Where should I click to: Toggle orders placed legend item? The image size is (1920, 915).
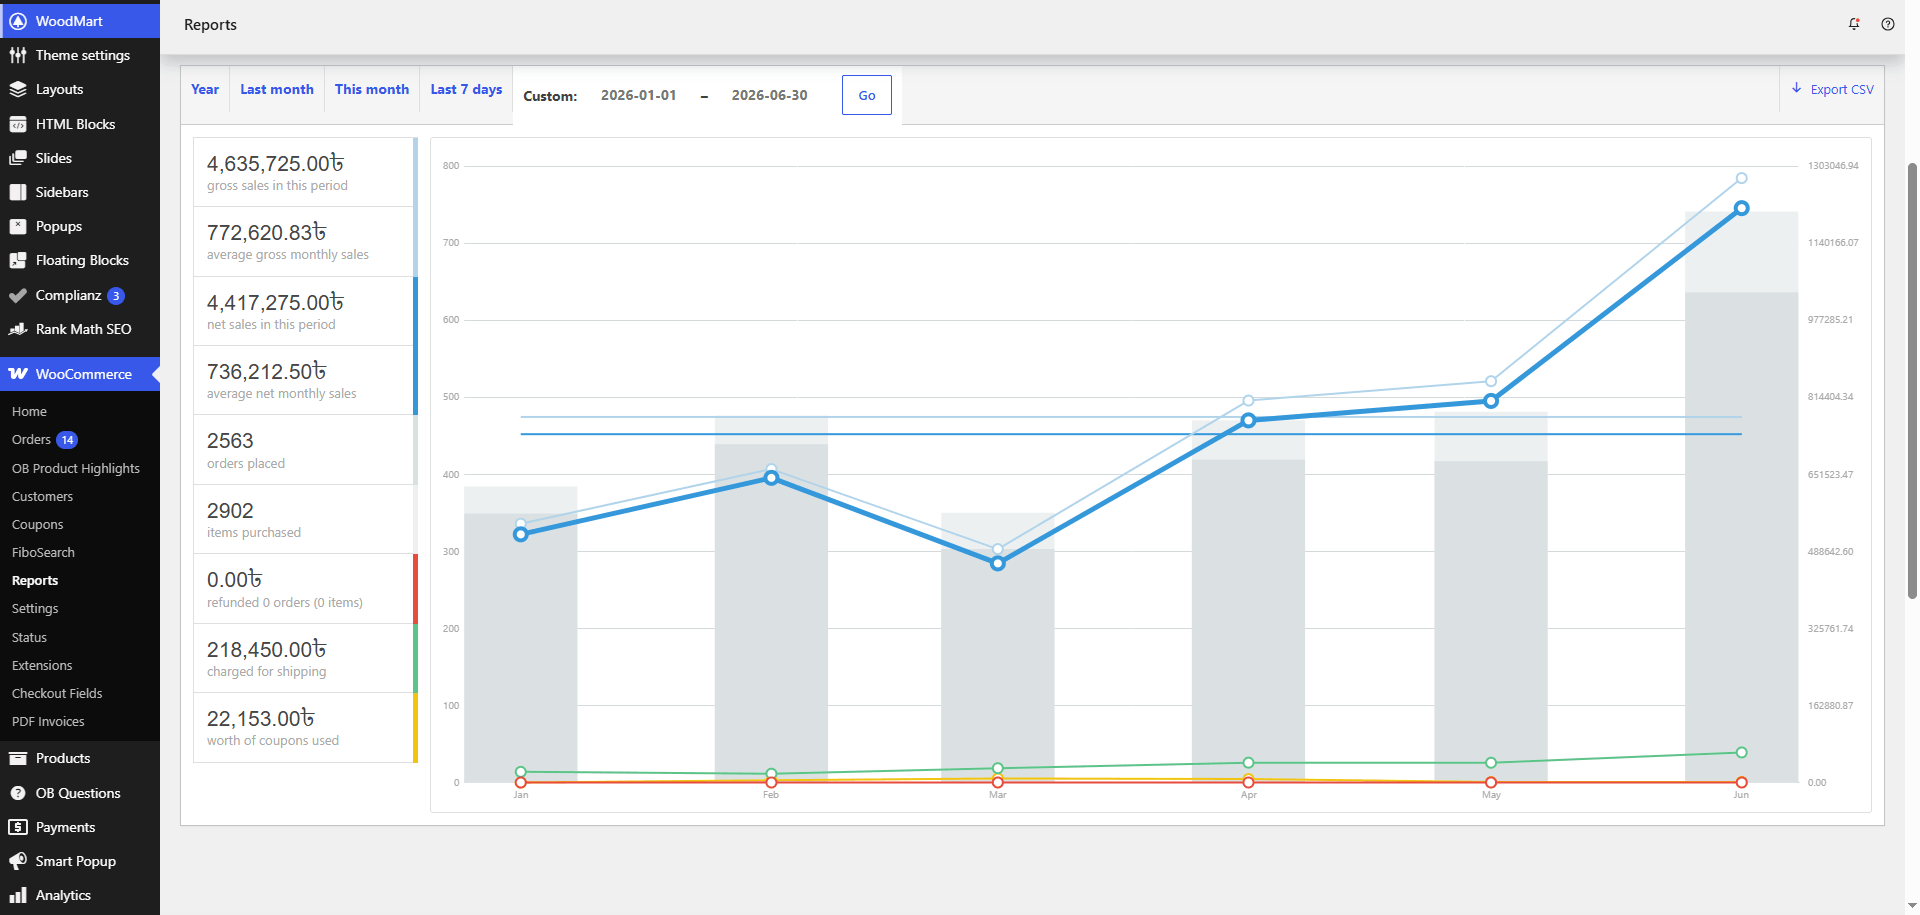tap(305, 450)
